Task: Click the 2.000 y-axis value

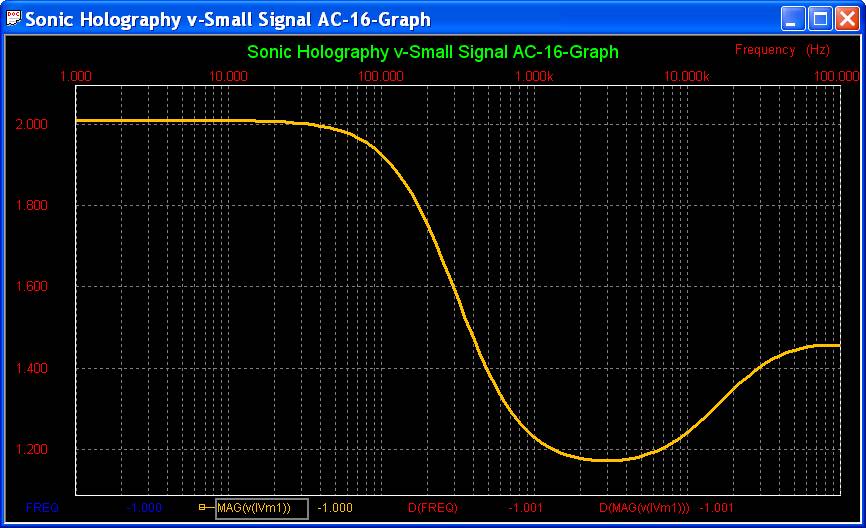Action: coord(31,124)
